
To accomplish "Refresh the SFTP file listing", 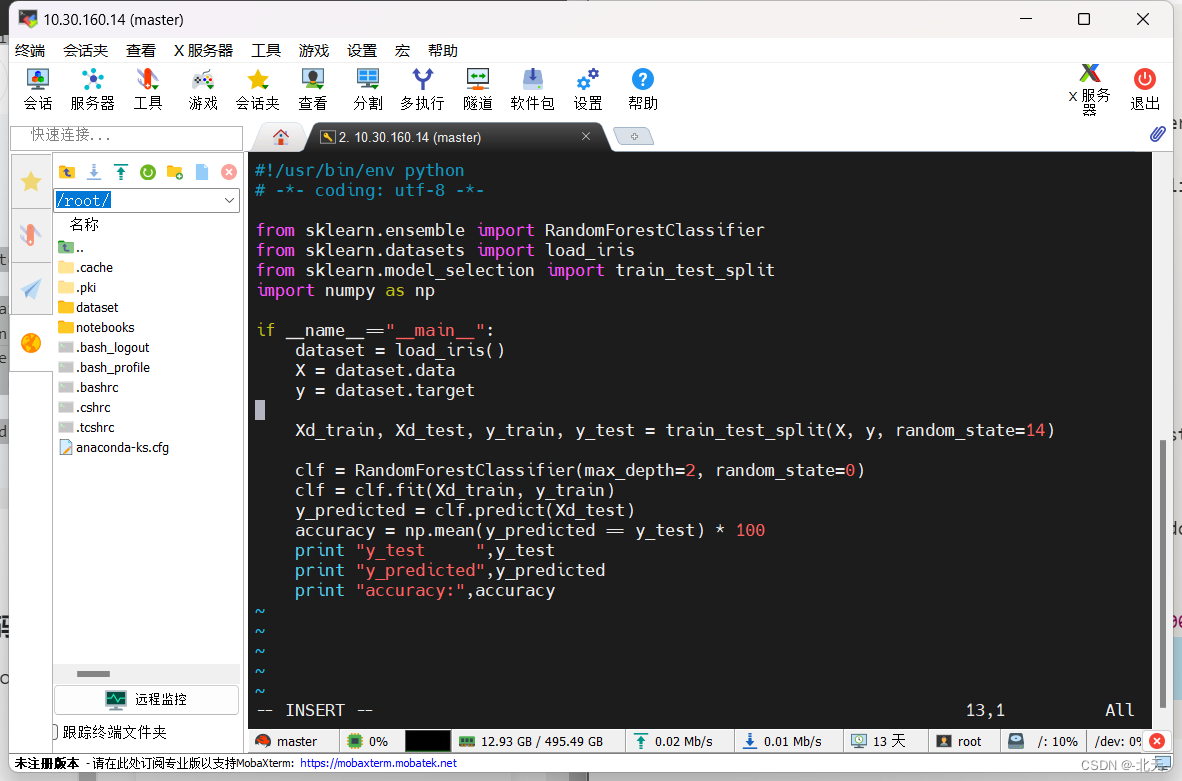I will coord(147,171).
